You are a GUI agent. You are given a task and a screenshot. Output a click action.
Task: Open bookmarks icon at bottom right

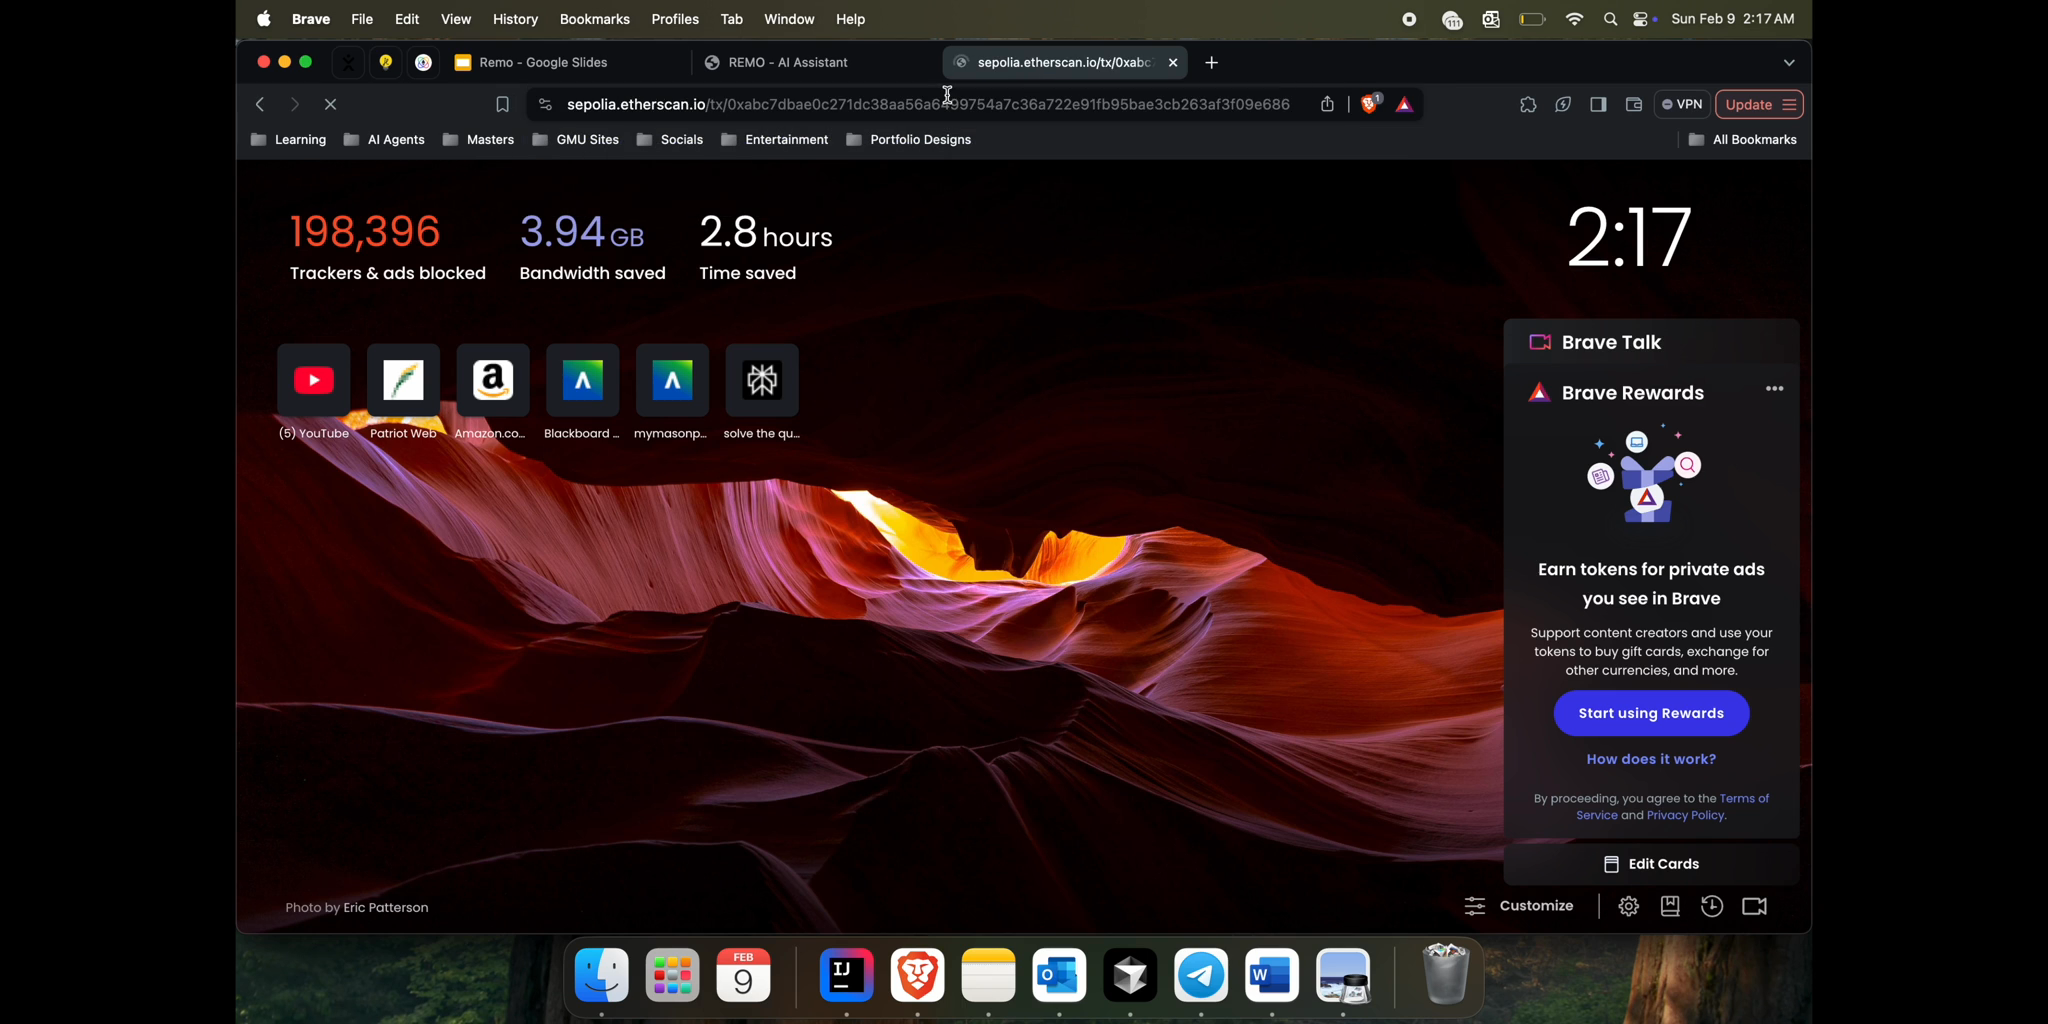click(x=1670, y=907)
